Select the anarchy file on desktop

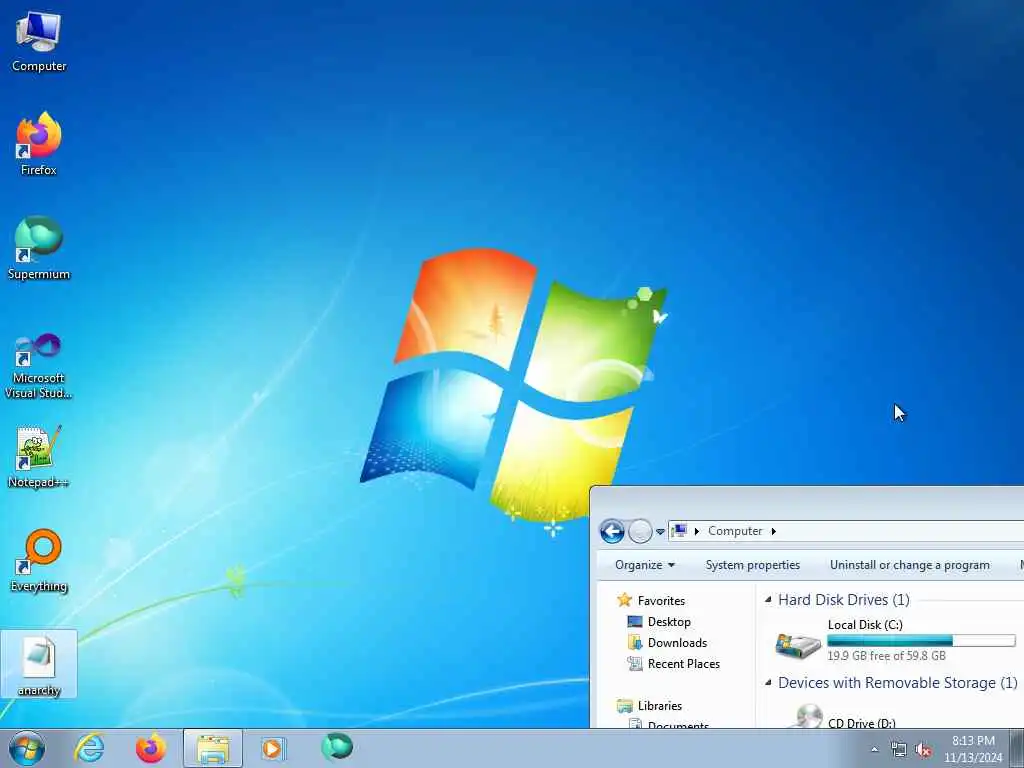[x=39, y=665]
